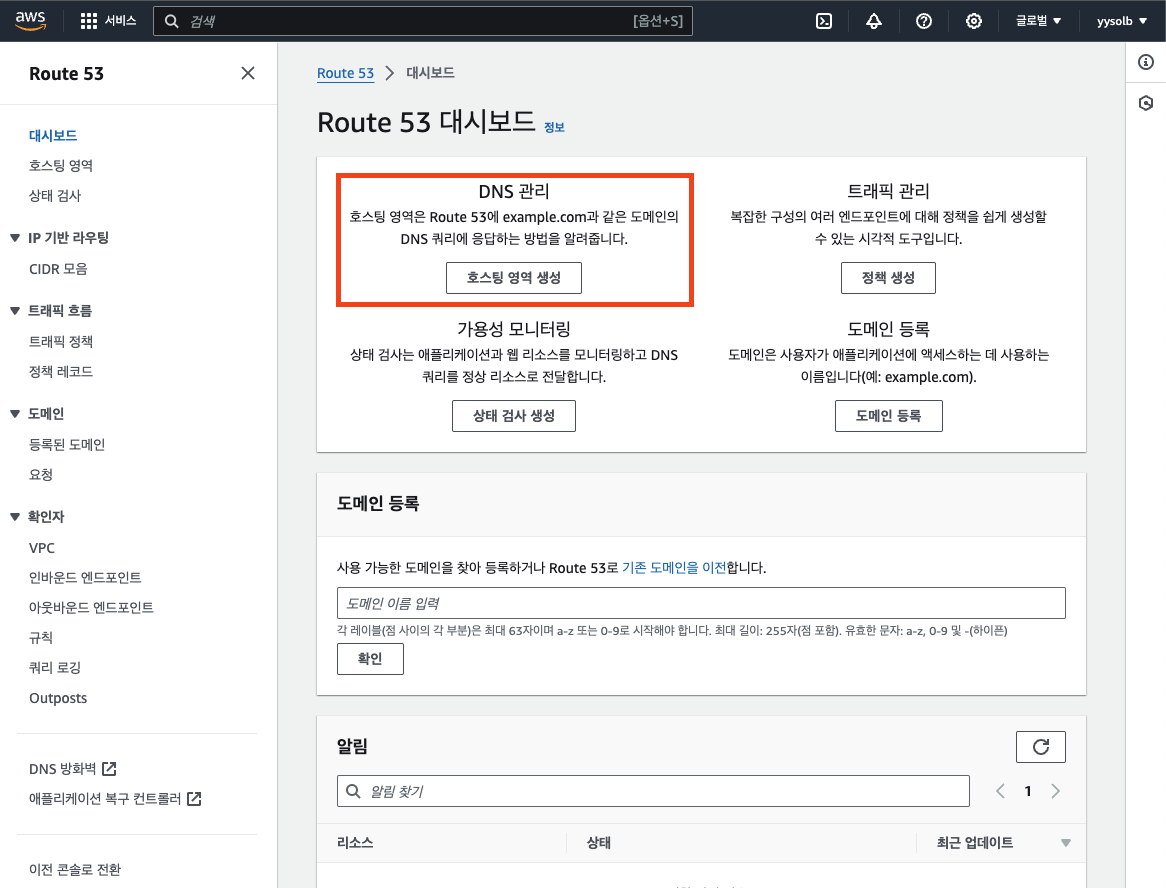The height and width of the screenshot is (888, 1166).
Task: Click the 상태 column header
Action: [x=599, y=843]
